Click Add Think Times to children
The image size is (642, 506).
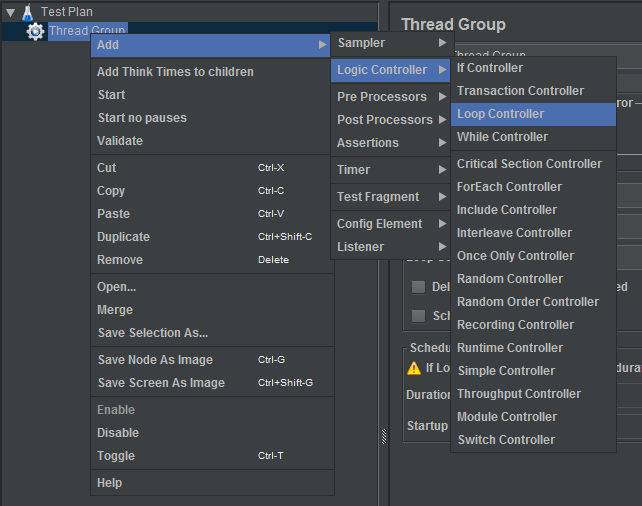(175, 72)
